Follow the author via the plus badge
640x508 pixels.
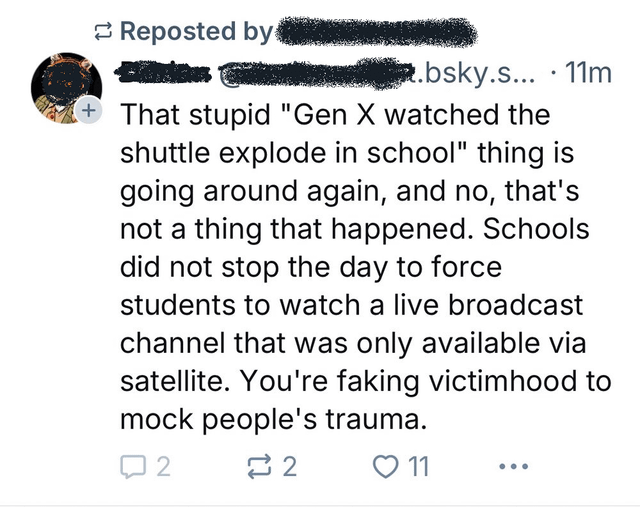86,111
